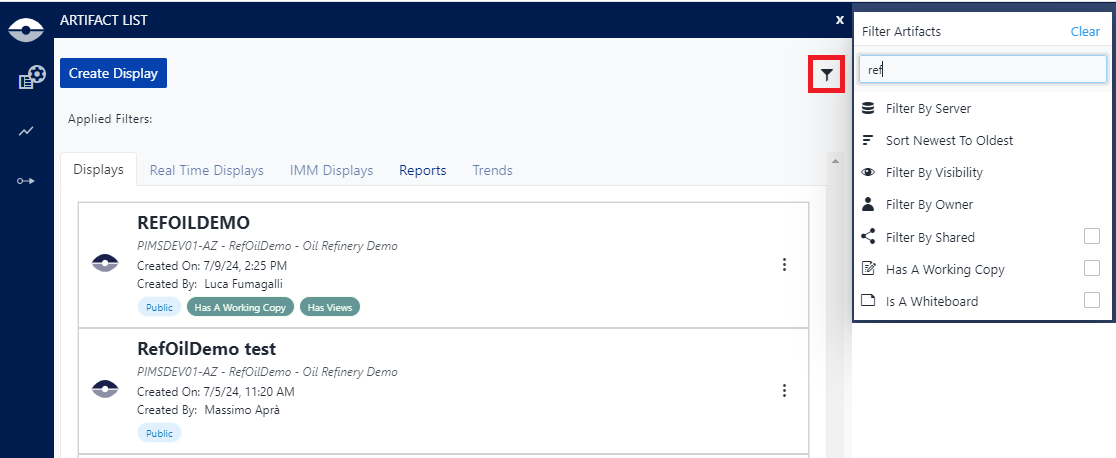This screenshot has width=1116, height=458.
Task: Click the filter artifacts search field
Action: [982, 69]
